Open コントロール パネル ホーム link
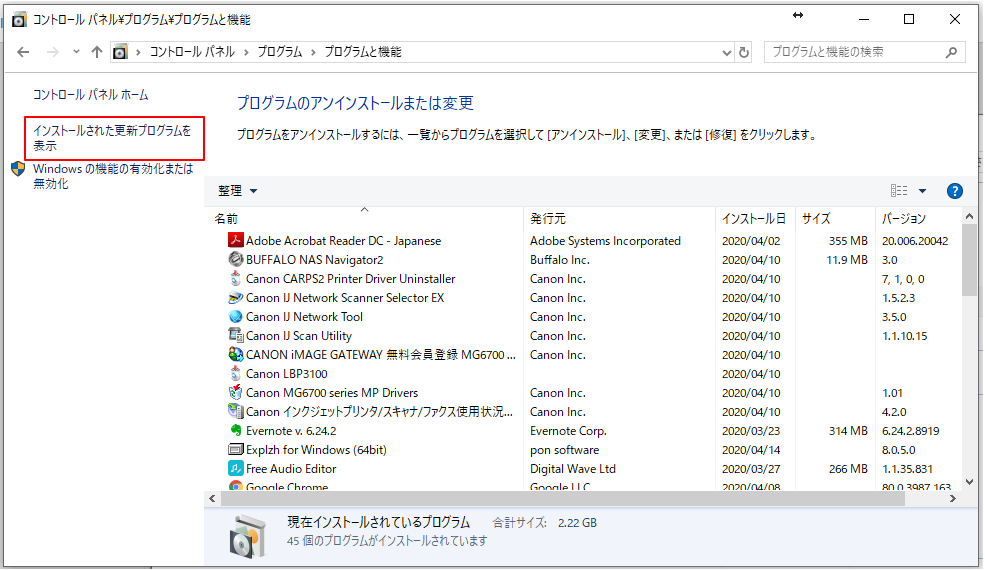This screenshot has width=985, height=570. [x=90, y=94]
